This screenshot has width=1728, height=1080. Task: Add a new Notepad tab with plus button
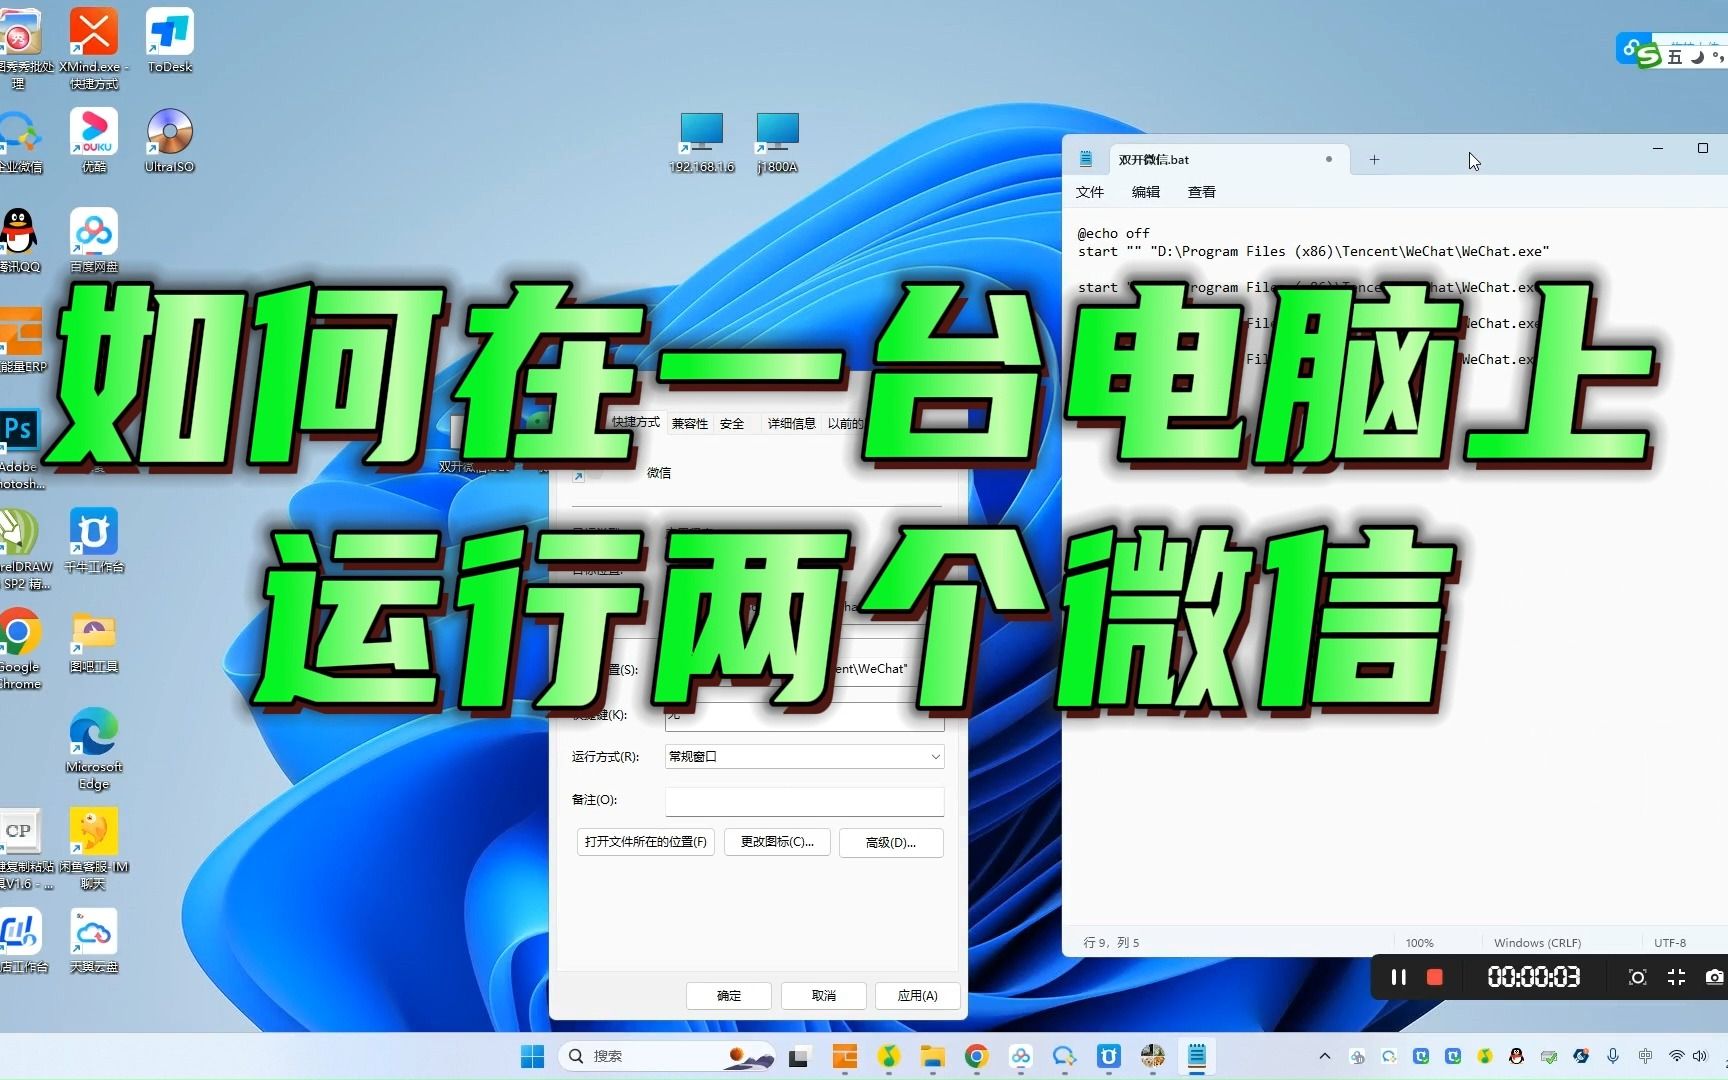[x=1374, y=159]
